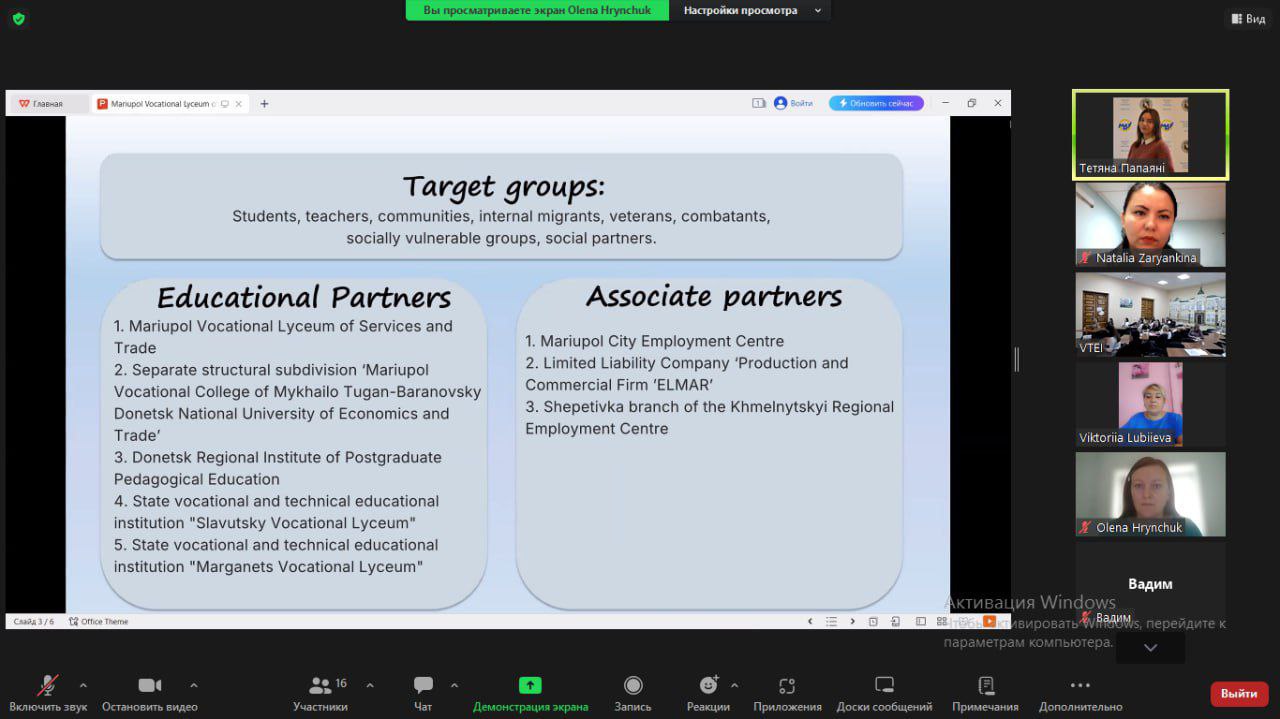Image resolution: width=1280 pixels, height=719 pixels.
Task: Click Donetsk Regional Institute of Postgraduate text
Action: 278,468
